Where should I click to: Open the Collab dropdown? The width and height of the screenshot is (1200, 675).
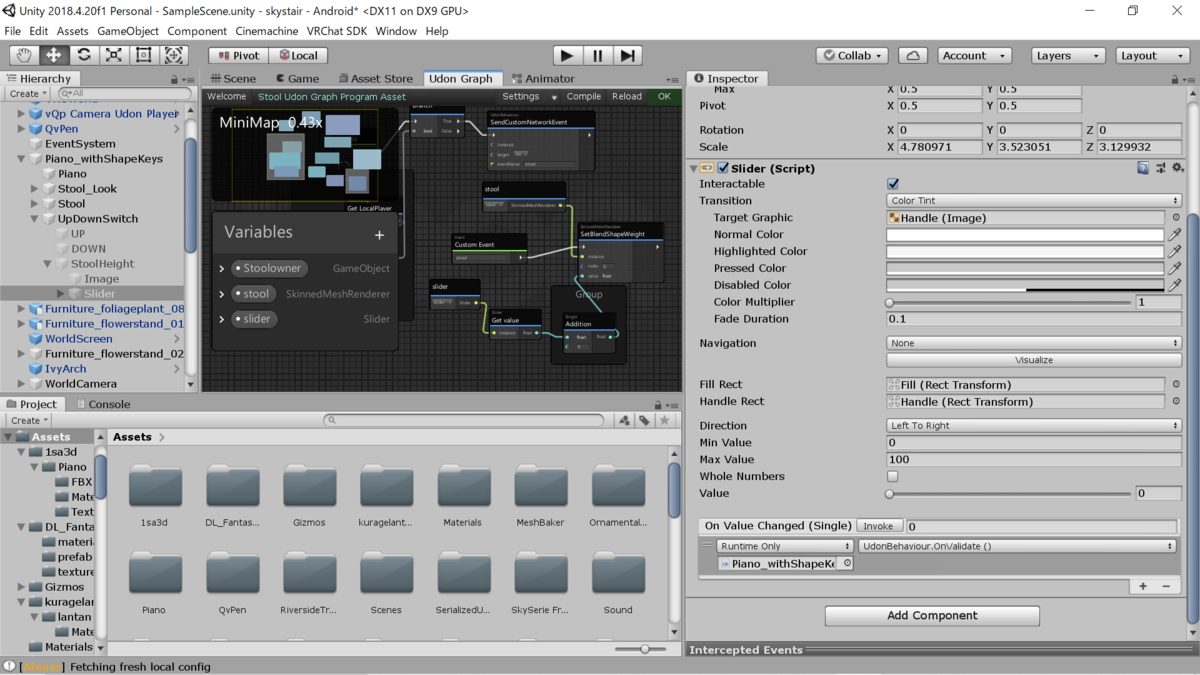tap(852, 56)
